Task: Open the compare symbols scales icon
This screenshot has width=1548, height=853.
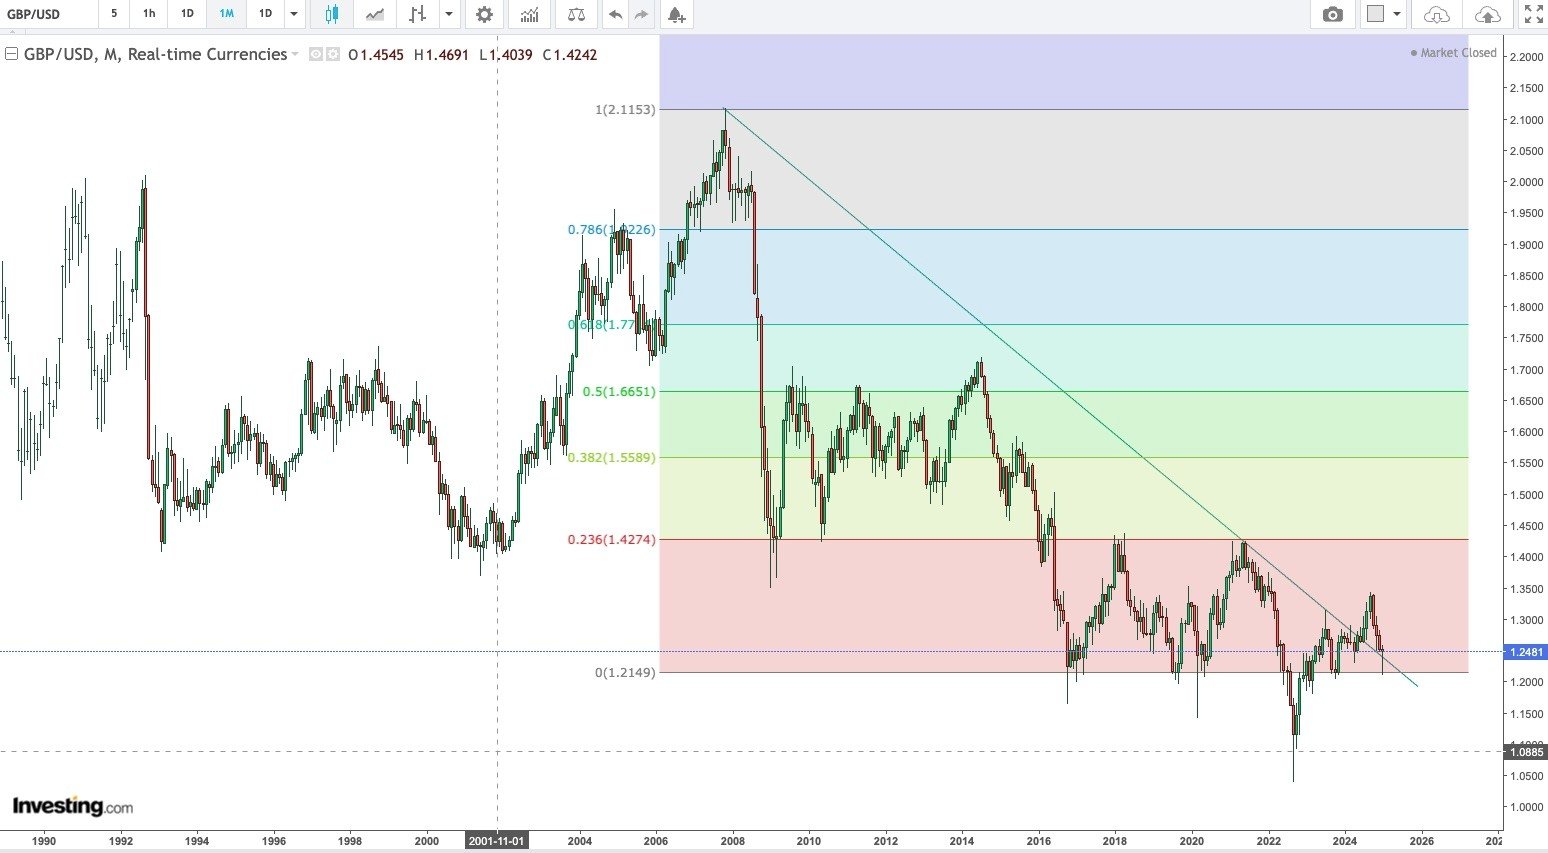Action: [x=576, y=14]
